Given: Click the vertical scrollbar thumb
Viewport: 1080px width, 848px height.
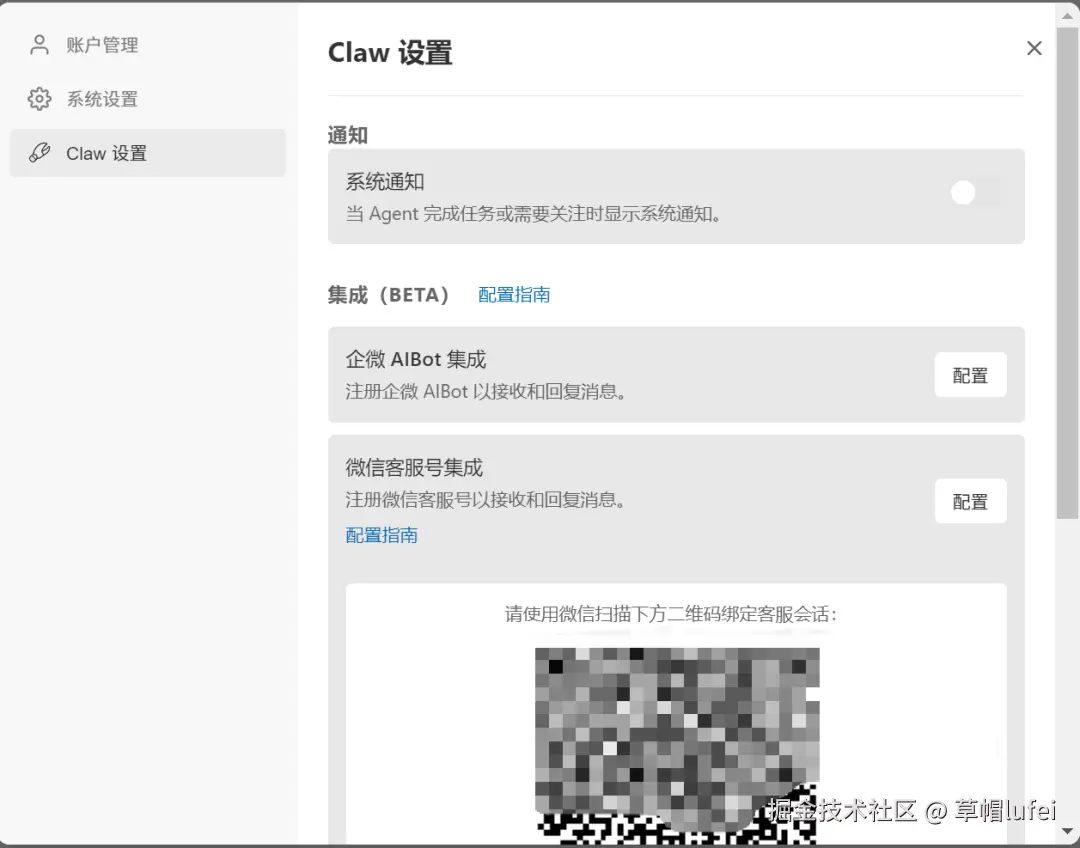Looking at the screenshot, I should [1068, 273].
